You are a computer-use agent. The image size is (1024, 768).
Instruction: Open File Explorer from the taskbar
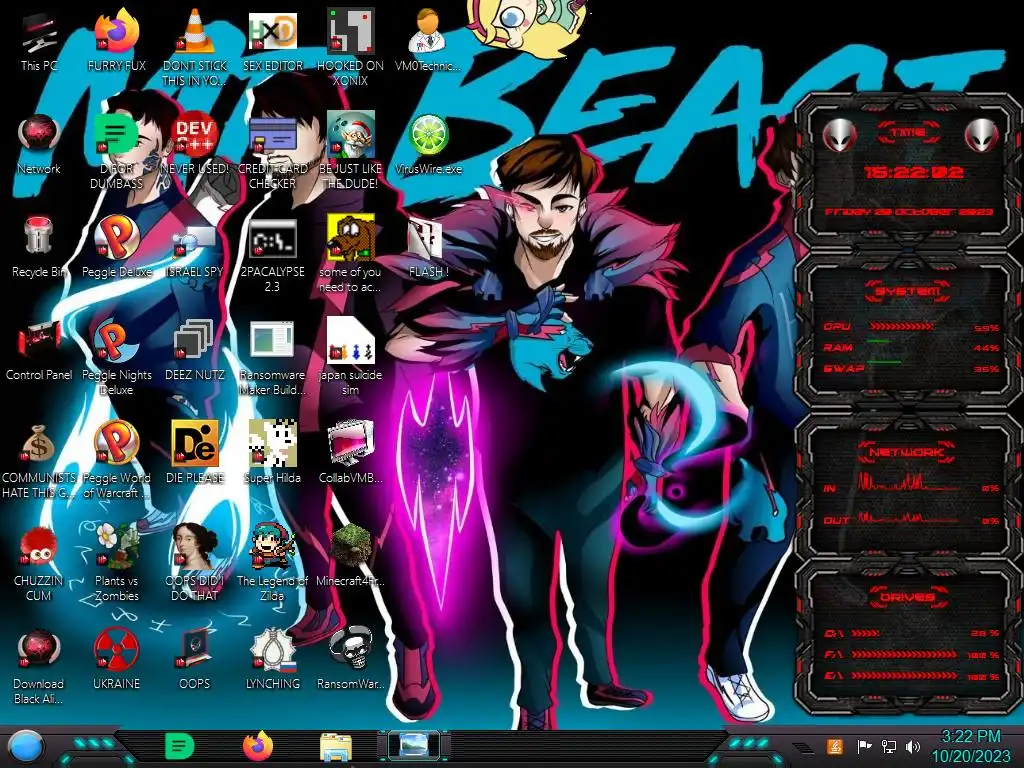coord(336,747)
